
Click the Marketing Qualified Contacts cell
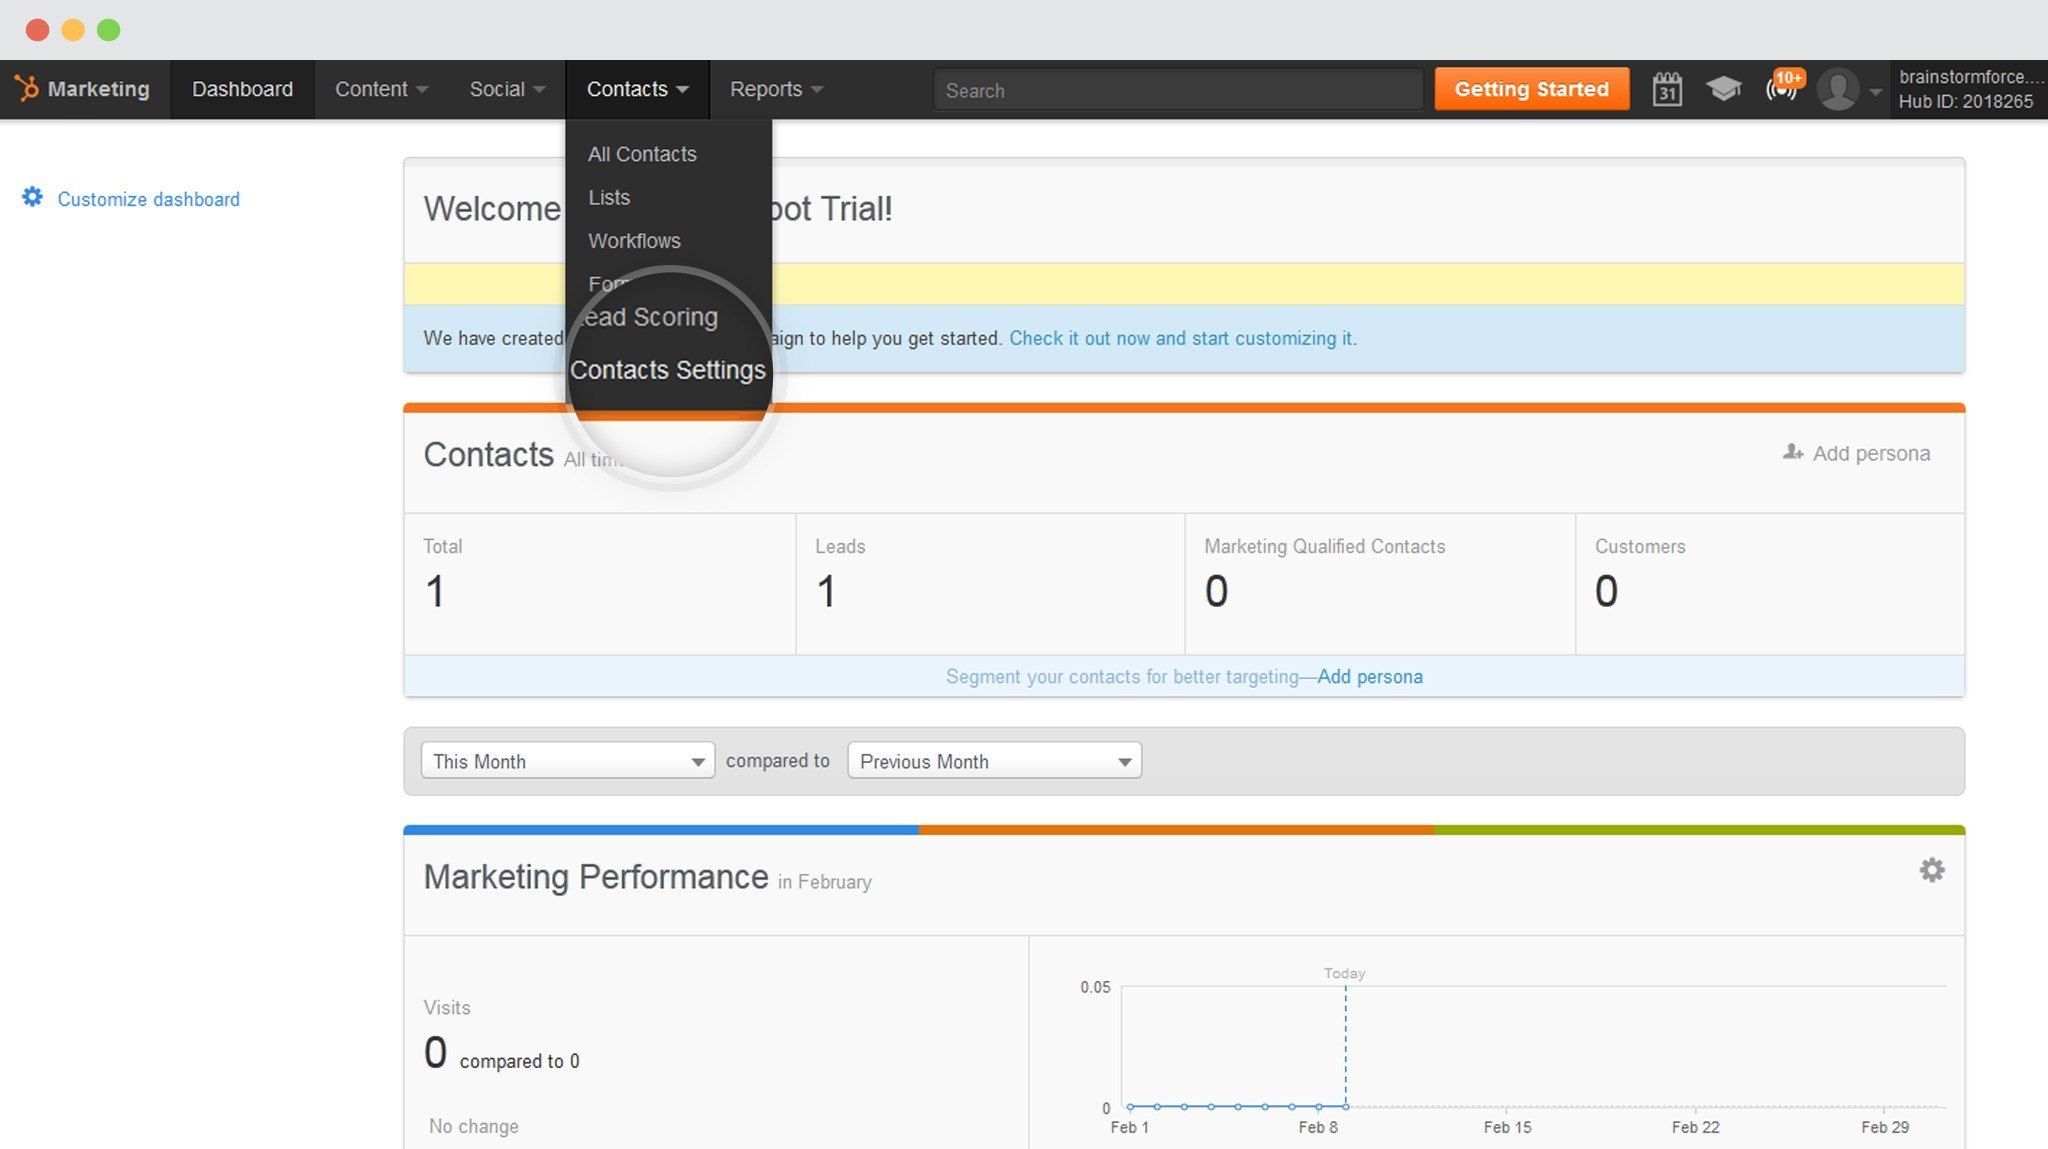point(1380,584)
